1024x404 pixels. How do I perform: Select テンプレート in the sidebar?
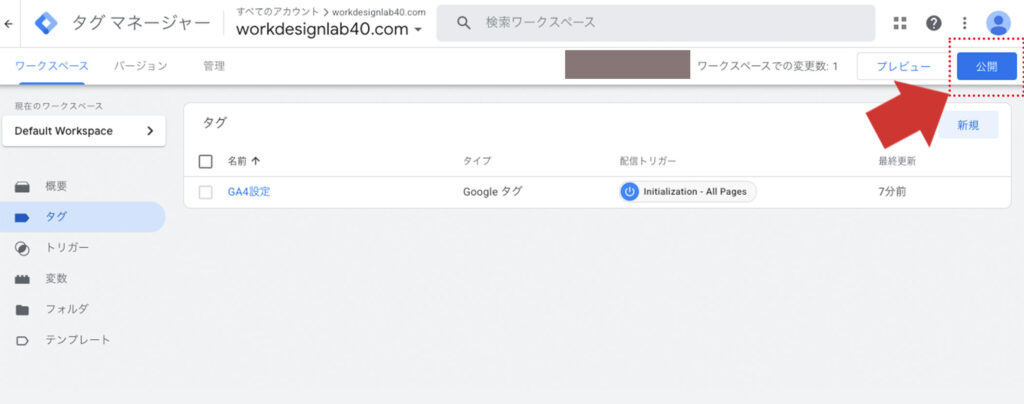tap(78, 339)
